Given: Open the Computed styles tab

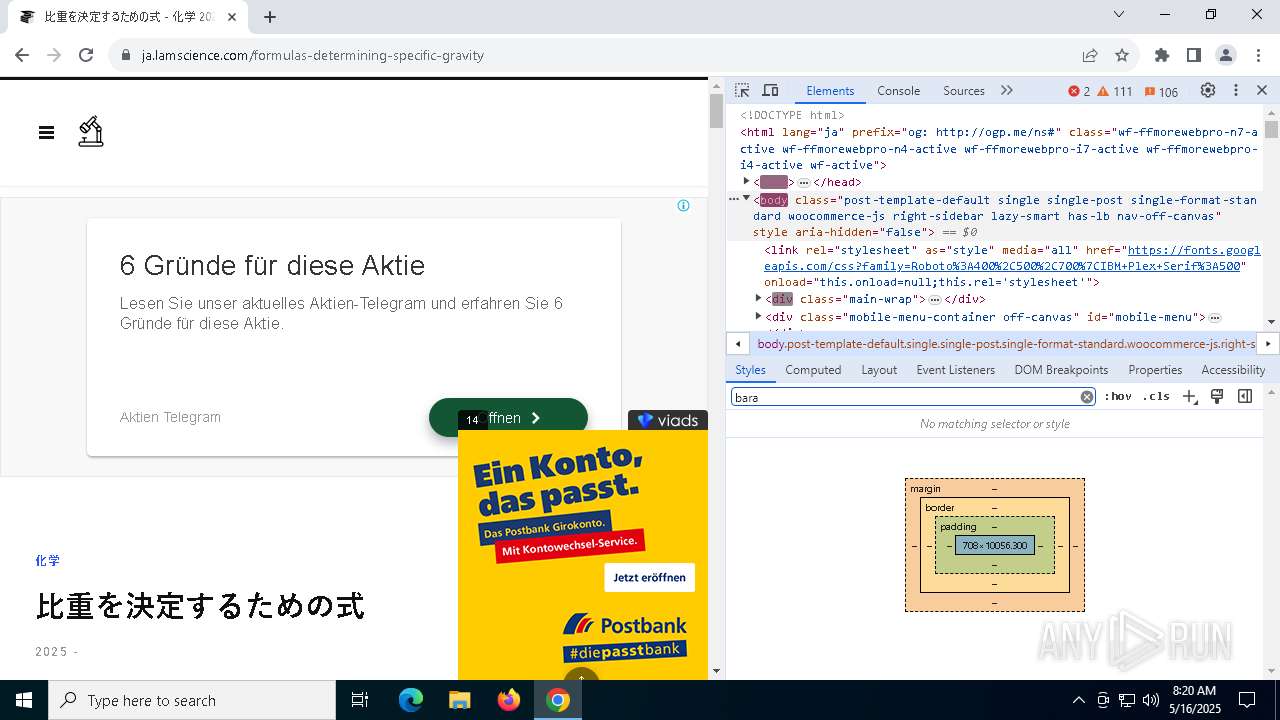Looking at the screenshot, I should [813, 369].
